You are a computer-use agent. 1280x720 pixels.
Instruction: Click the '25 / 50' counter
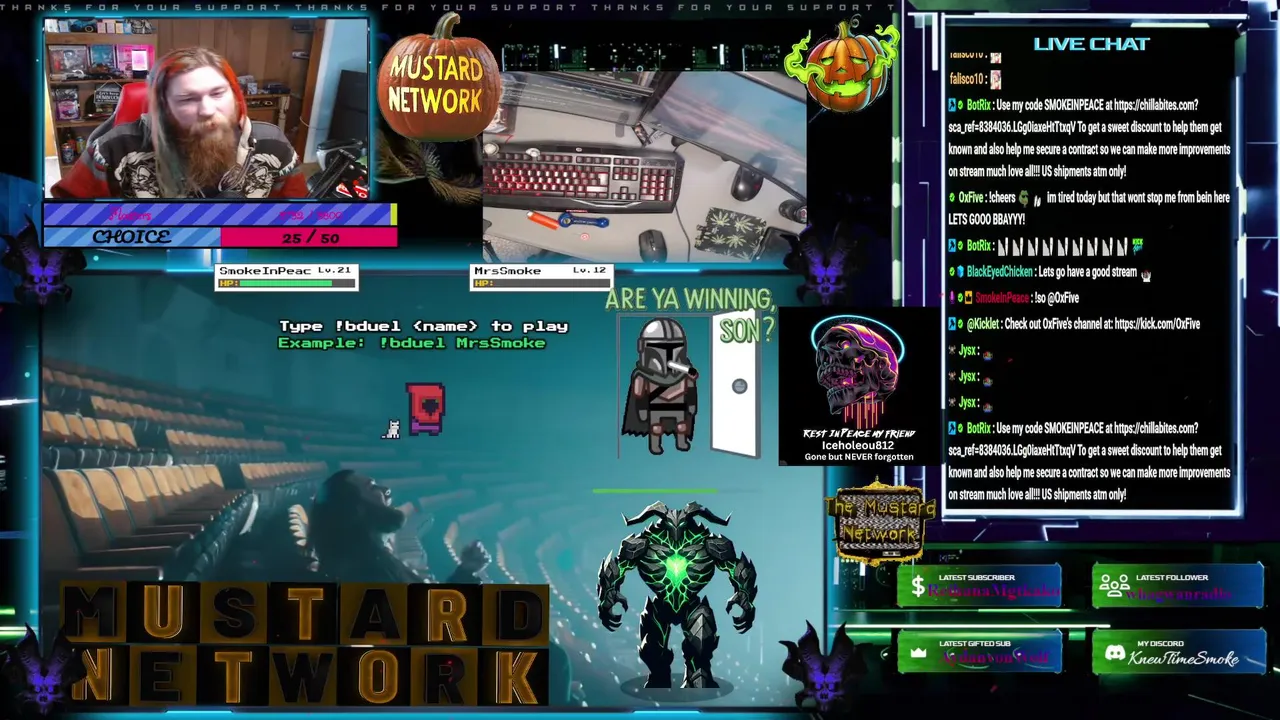point(311,238)
